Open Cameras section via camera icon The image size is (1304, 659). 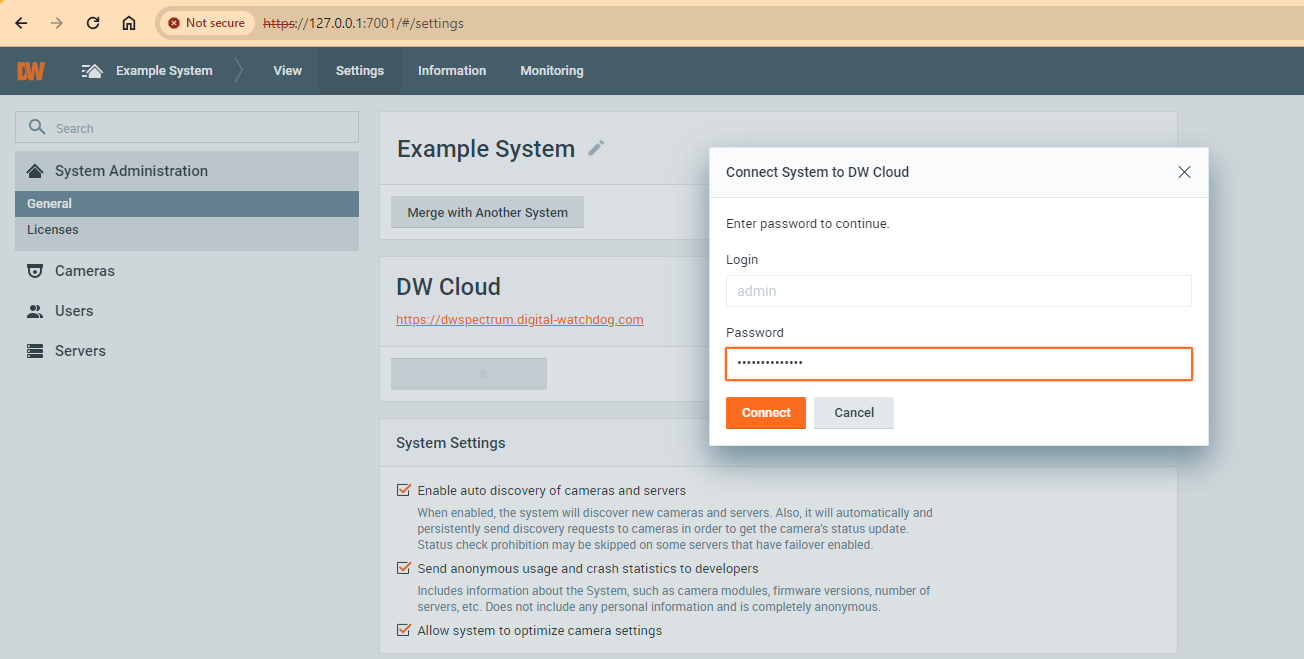coord(35,271)
